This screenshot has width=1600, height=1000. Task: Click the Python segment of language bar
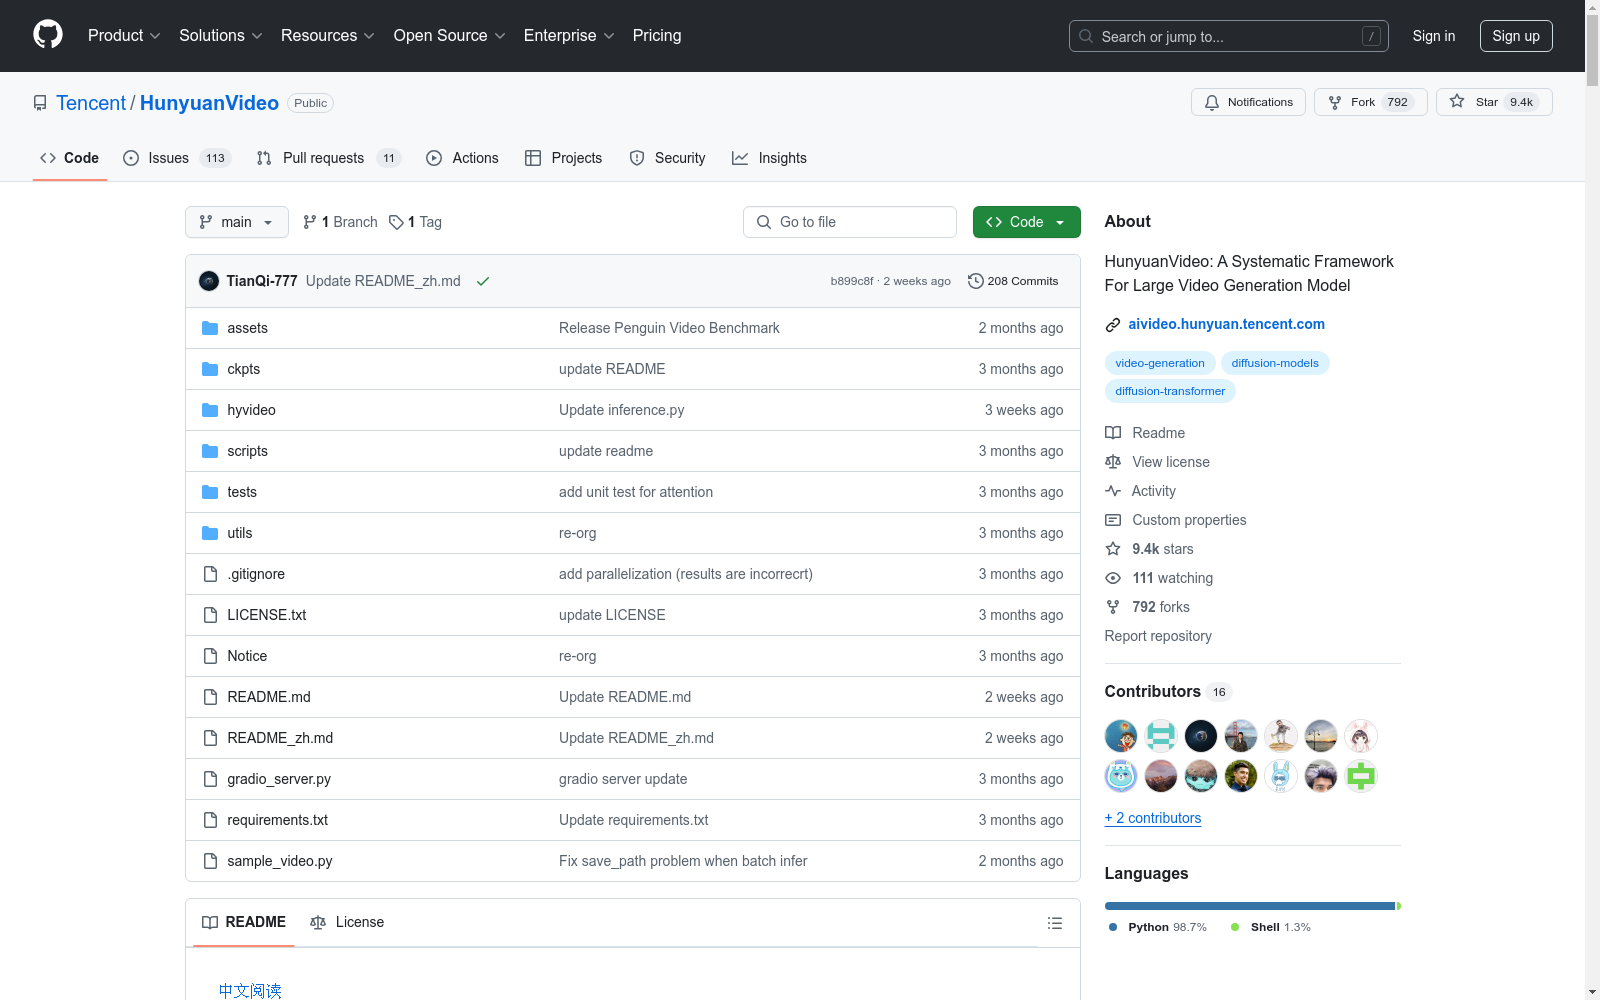click(x=1250, y=906)
